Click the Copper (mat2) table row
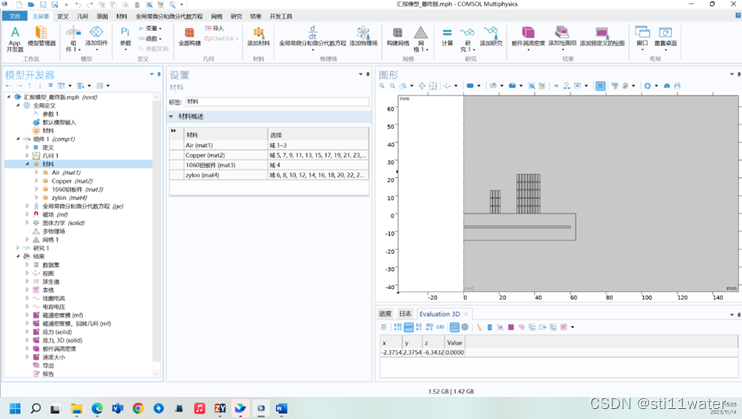Image resolution: width=742 pixels, height=419 pixels. point(269,155)
